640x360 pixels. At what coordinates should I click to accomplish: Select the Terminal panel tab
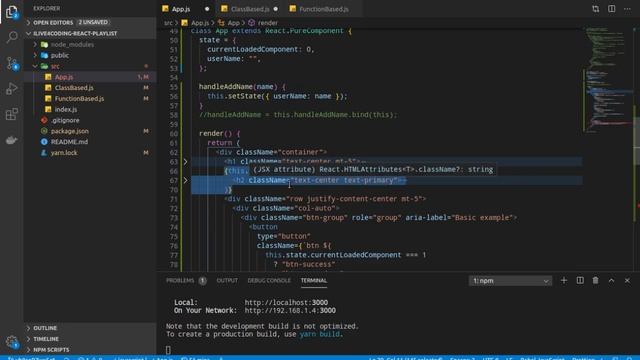click(314, 280)
